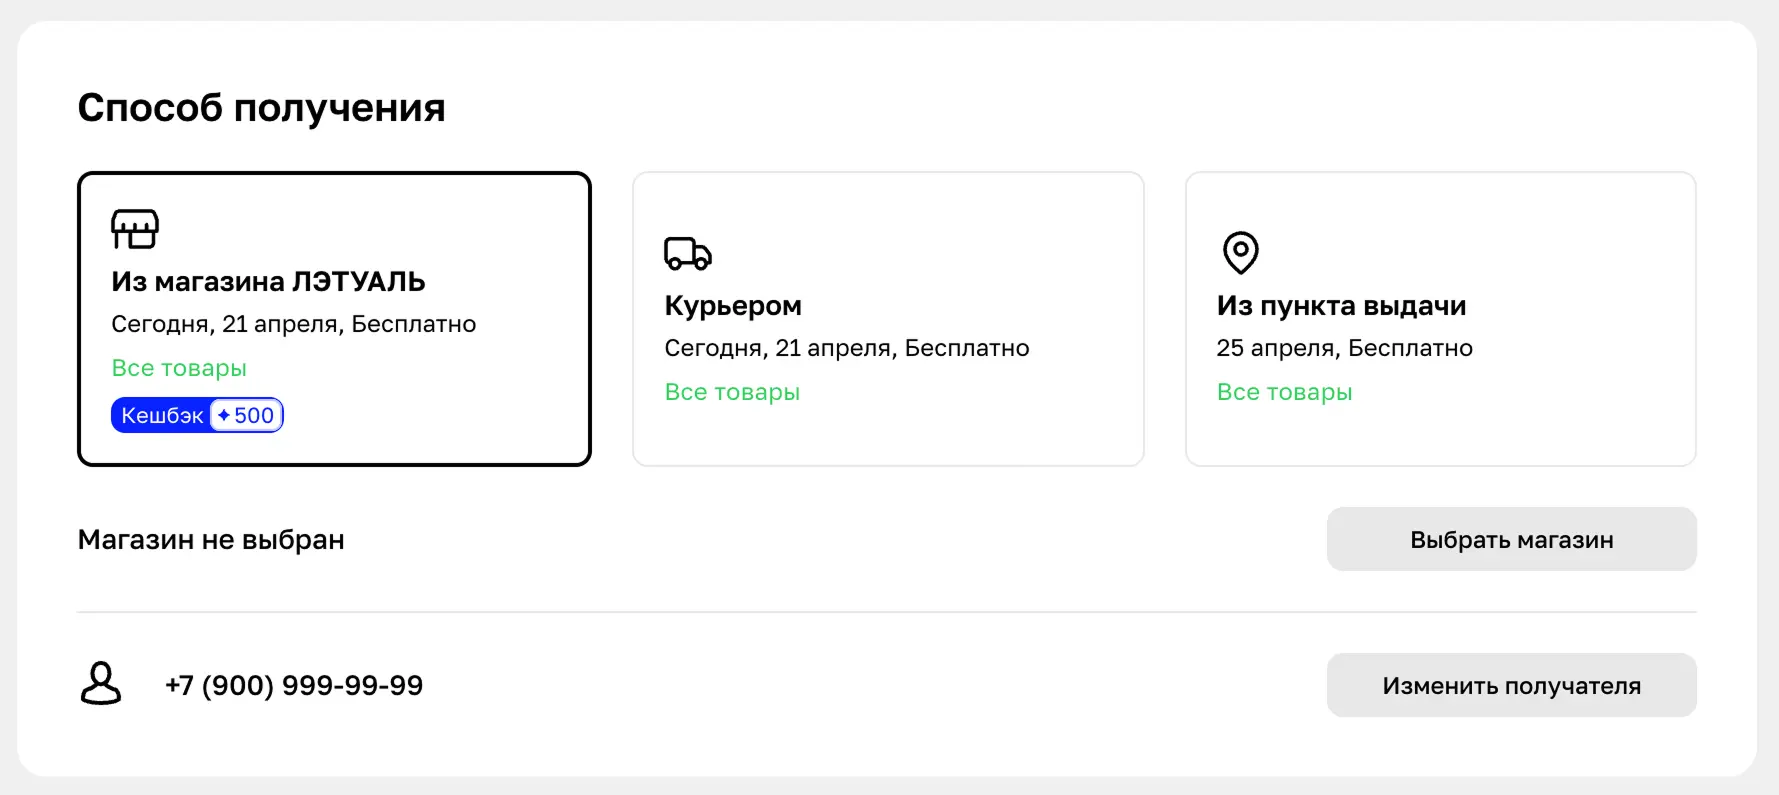The height and width of the screenshot is (795, 1779).
Task: Click Все товары under pickup point
Action: [1284, 392]
